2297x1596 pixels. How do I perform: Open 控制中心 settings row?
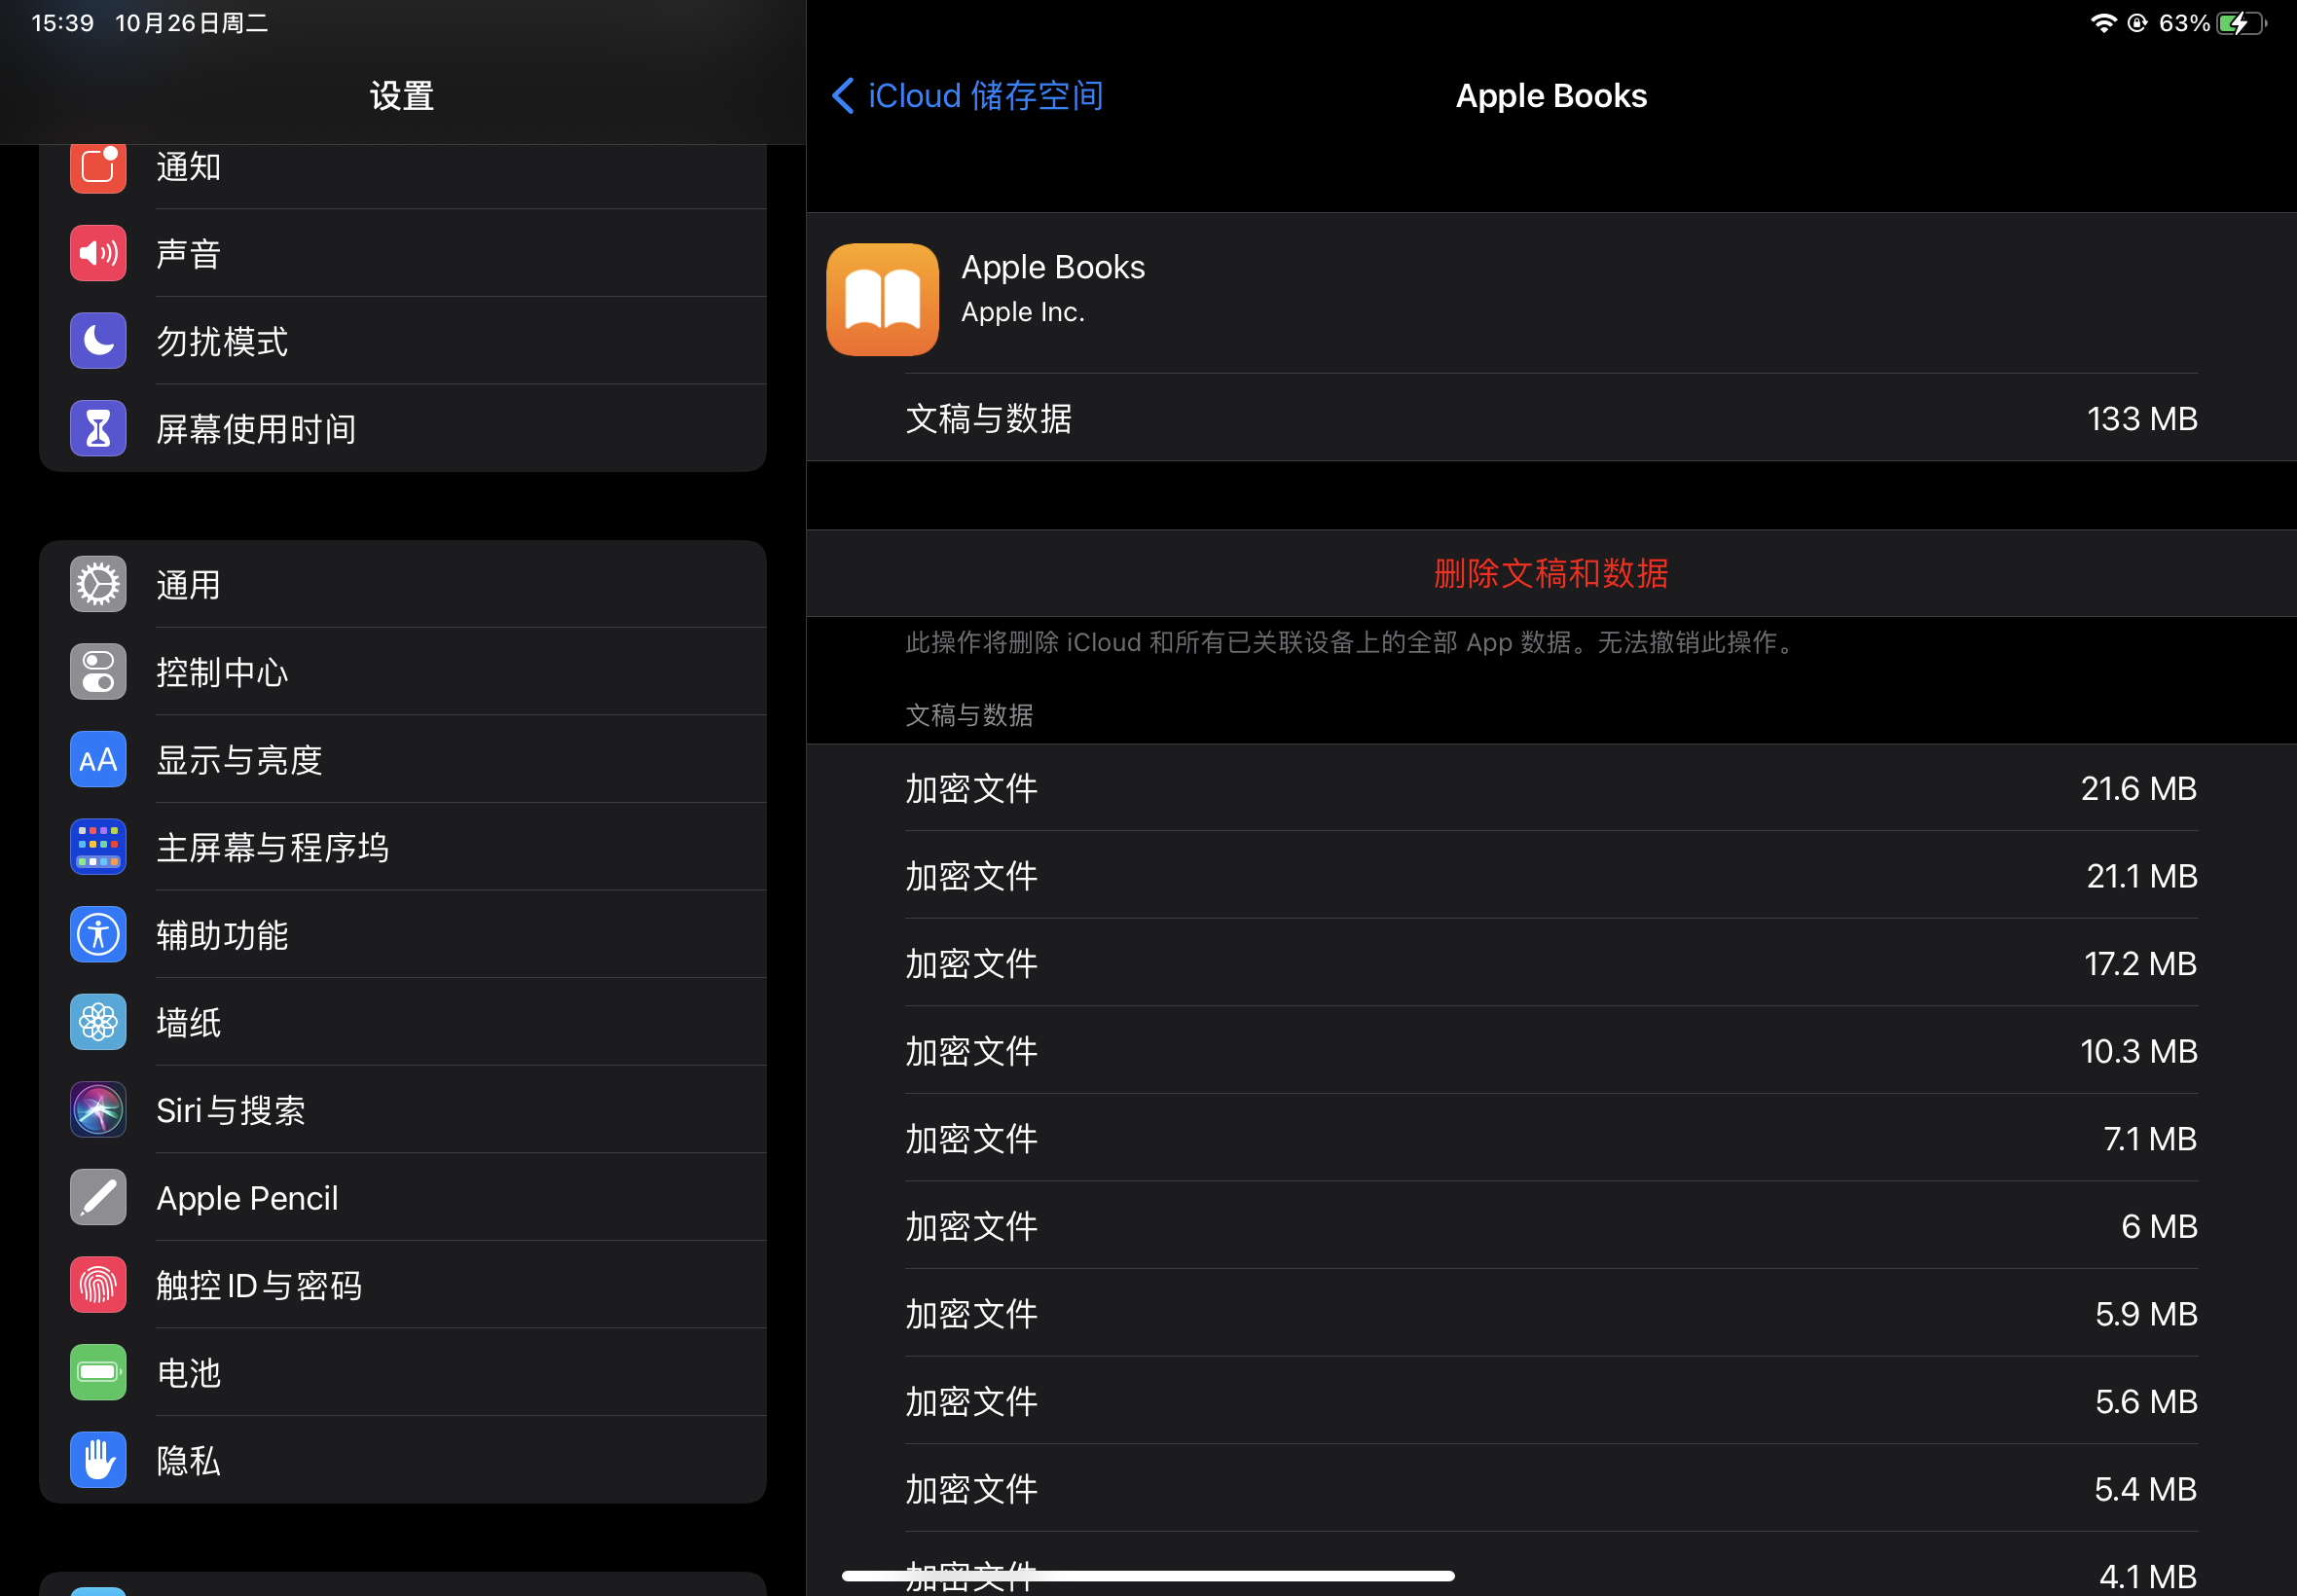pos(403,672)
